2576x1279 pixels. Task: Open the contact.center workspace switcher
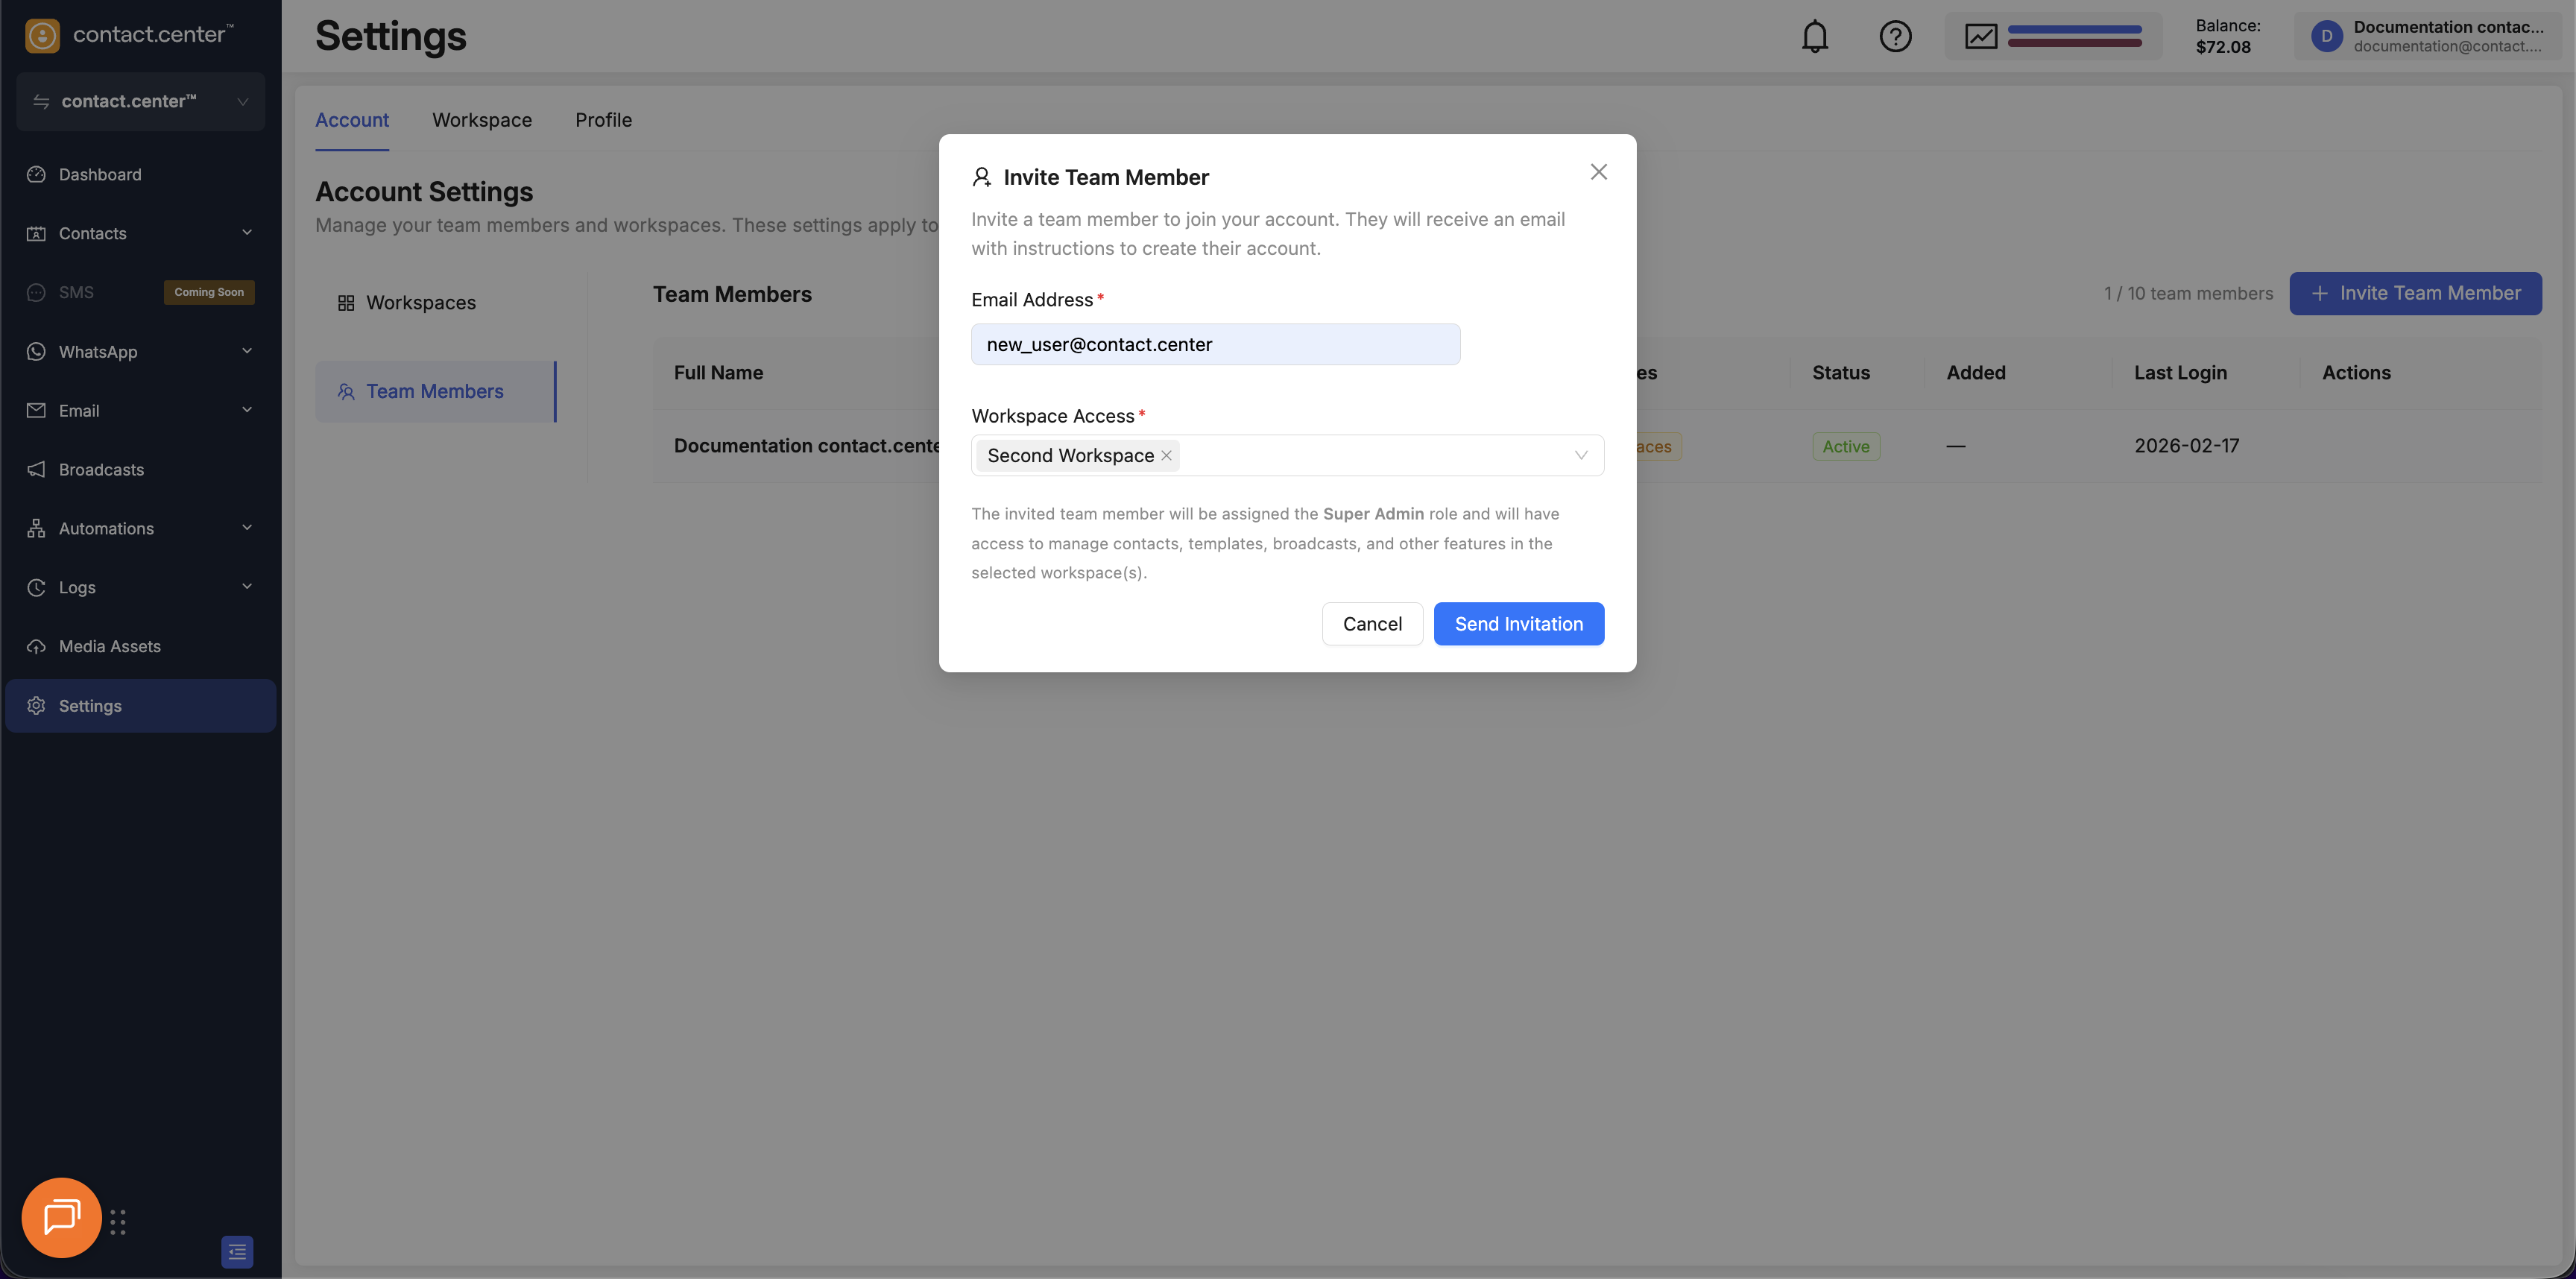(x=140, y=101)
